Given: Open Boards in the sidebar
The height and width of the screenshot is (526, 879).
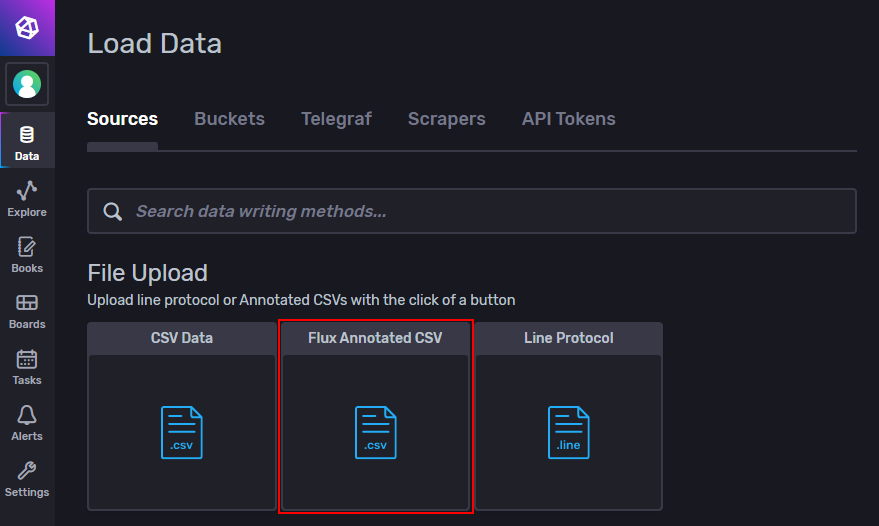Looking at the screenshot, I should (27, 311).
